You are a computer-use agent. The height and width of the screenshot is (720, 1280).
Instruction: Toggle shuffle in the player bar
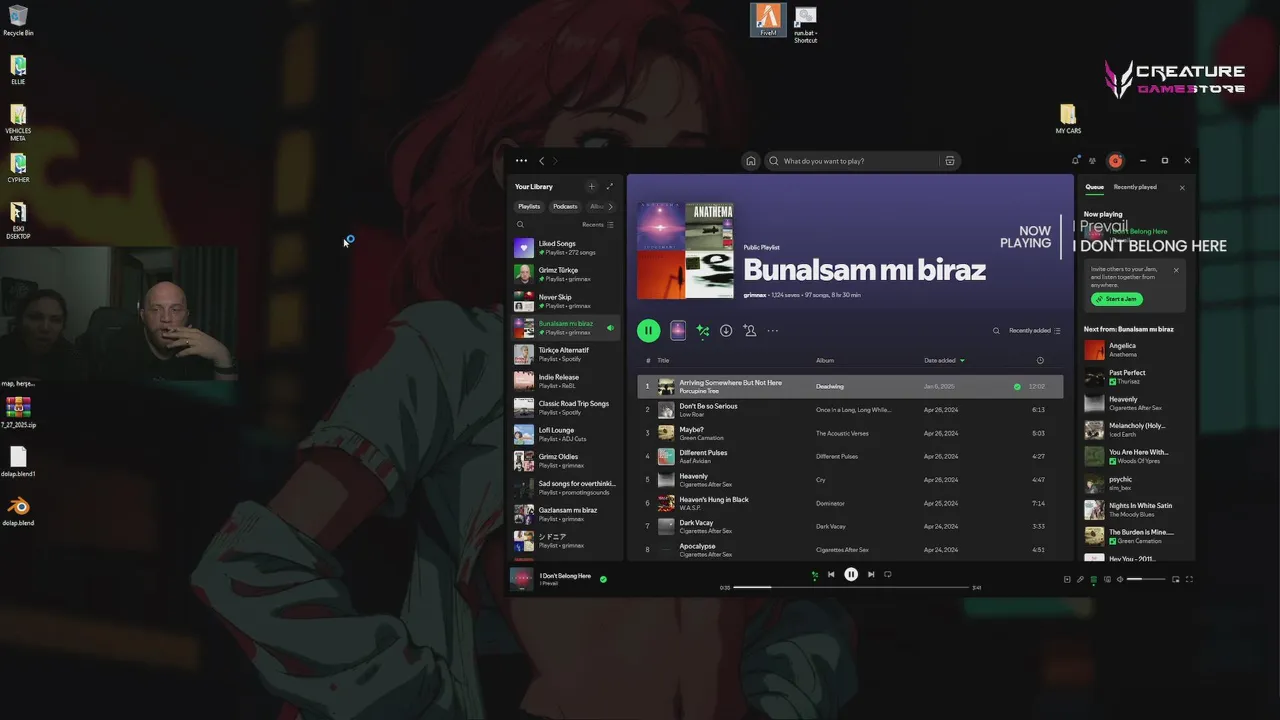point(814,575)
